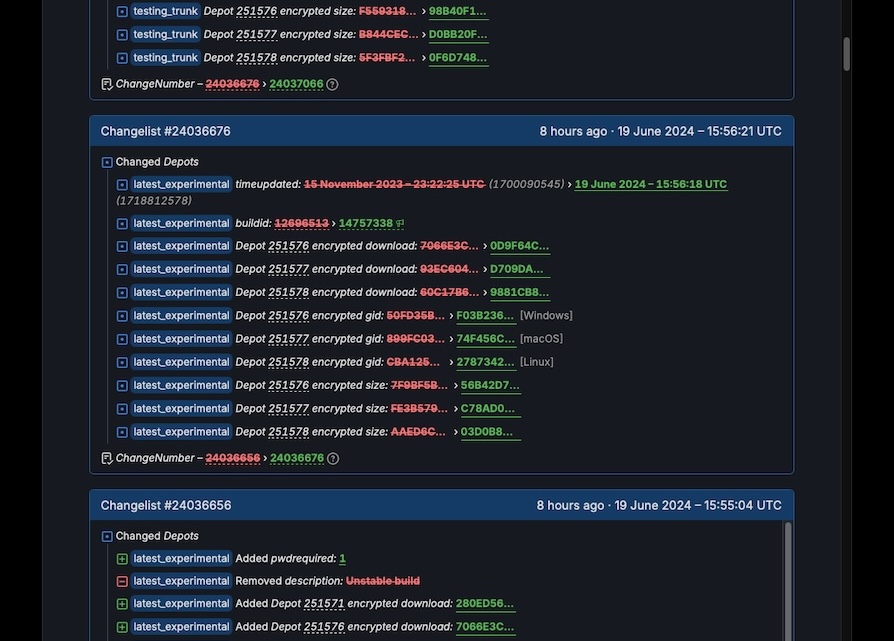Click the help icon beside ChangeNumber 24037066
Screen dimensions: 894x641
332,84
